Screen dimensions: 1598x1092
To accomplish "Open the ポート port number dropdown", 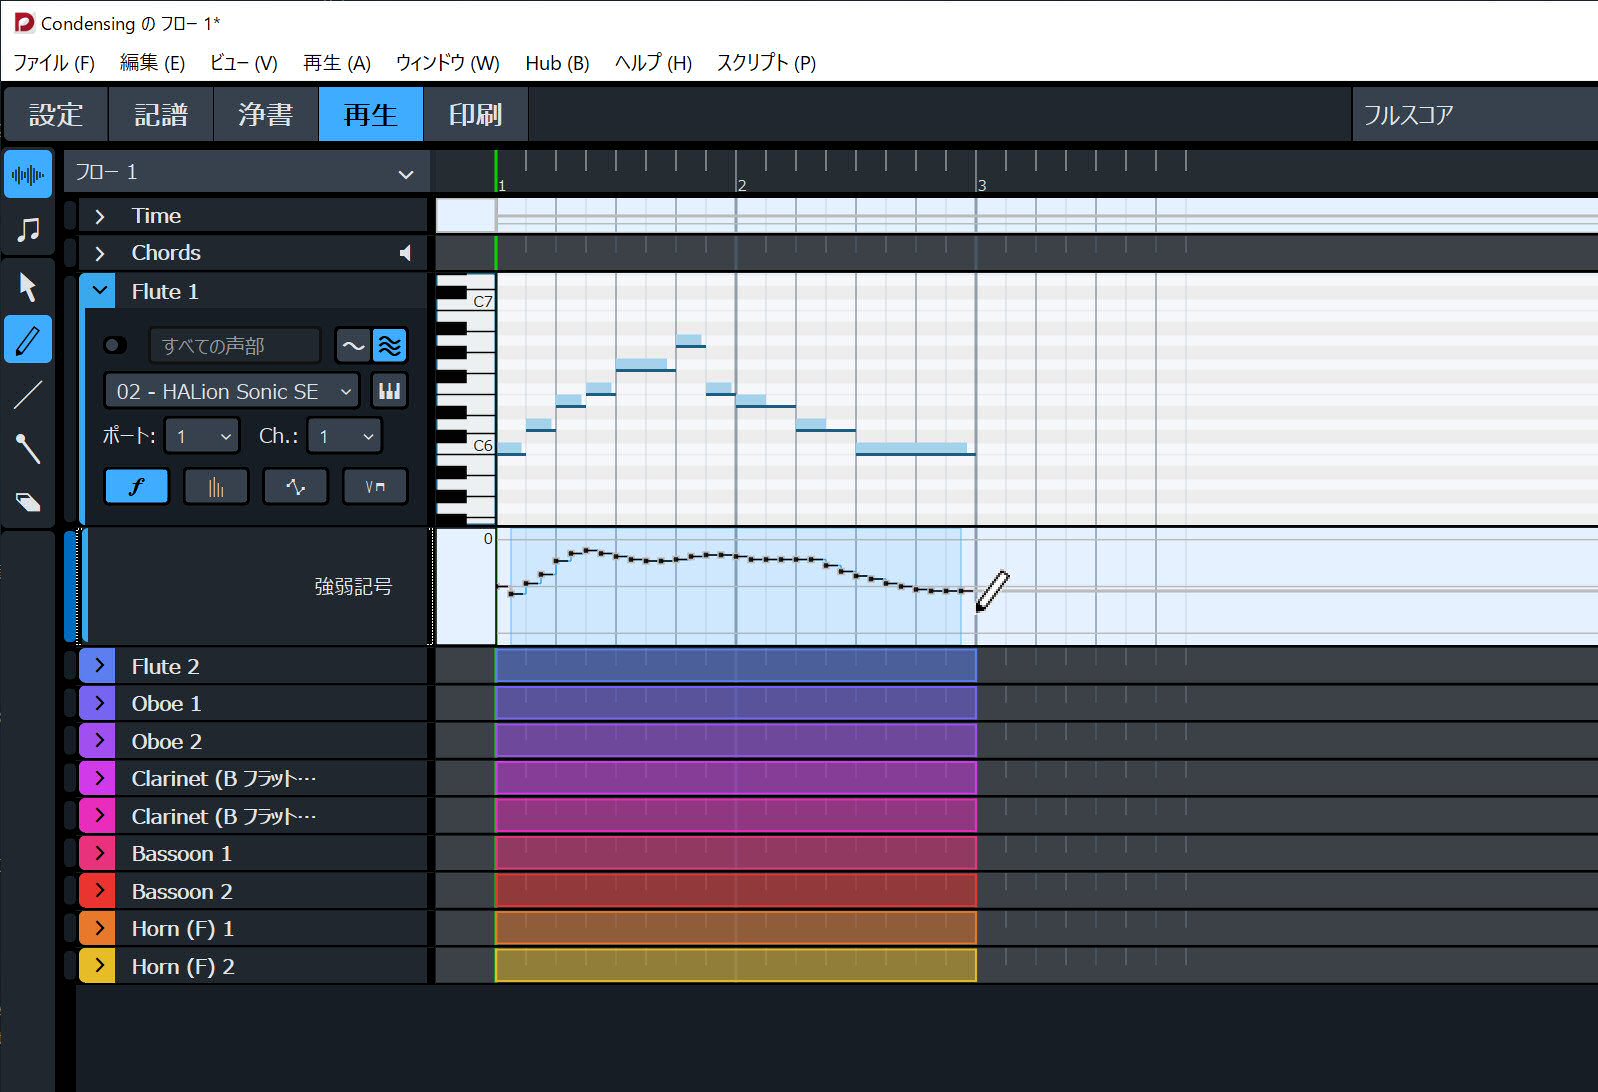I will click(202, 436).
